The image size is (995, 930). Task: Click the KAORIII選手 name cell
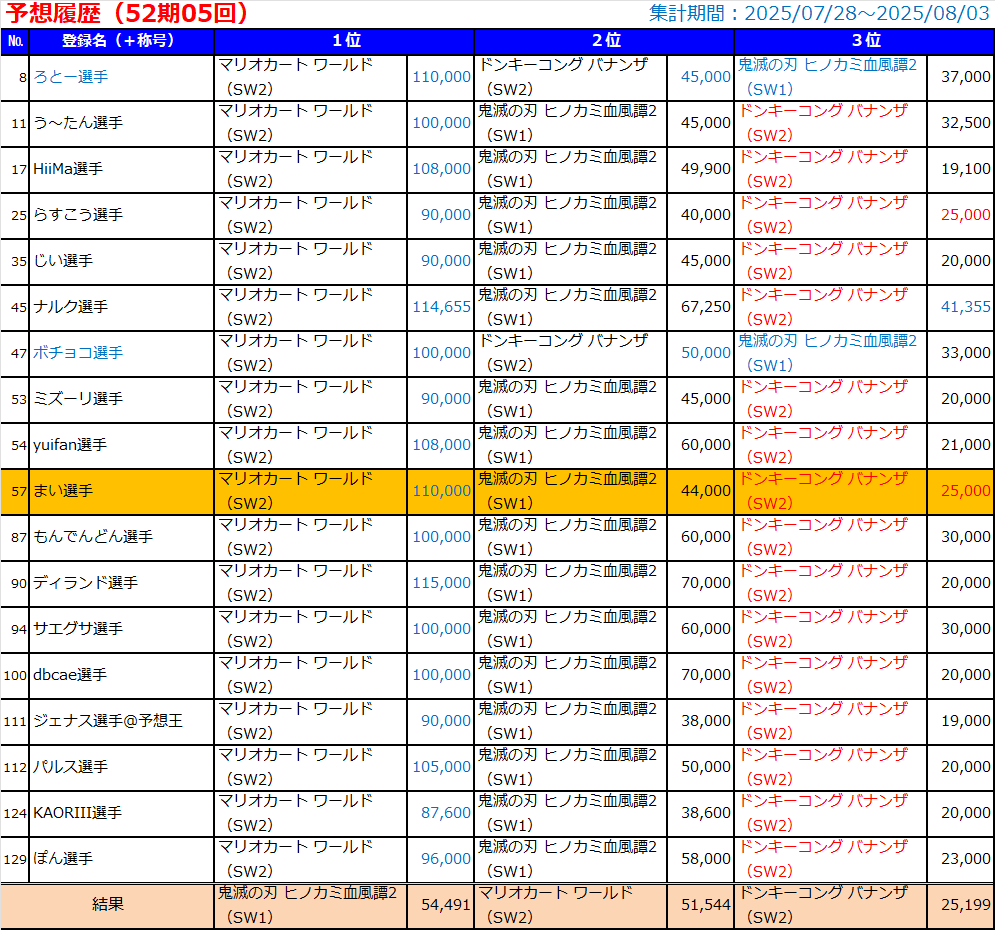pos(121,813)
